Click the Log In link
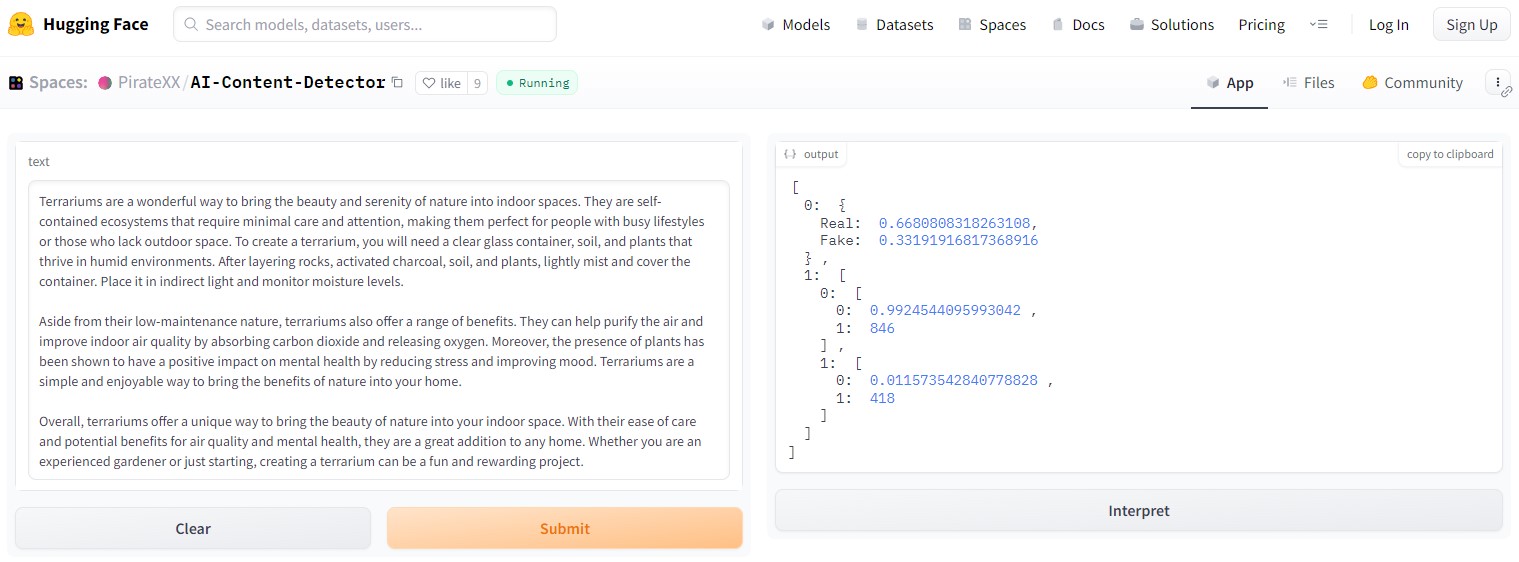This screenshot has width=1519, height=562. click(1388, 25)
